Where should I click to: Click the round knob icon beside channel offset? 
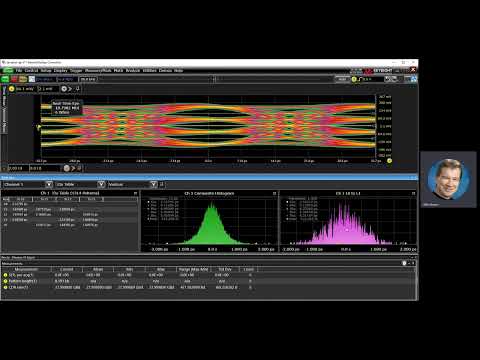[x=64, y=89]
